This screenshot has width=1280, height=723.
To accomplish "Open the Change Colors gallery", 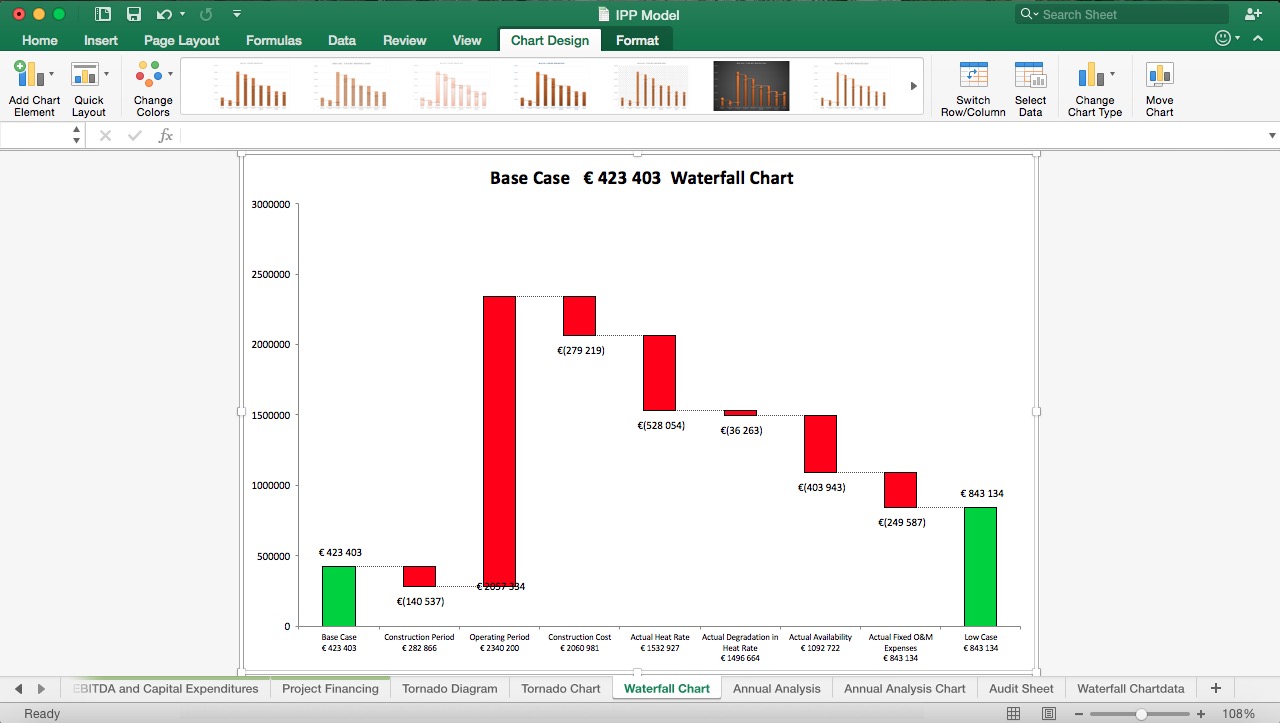I will [151, 85].
